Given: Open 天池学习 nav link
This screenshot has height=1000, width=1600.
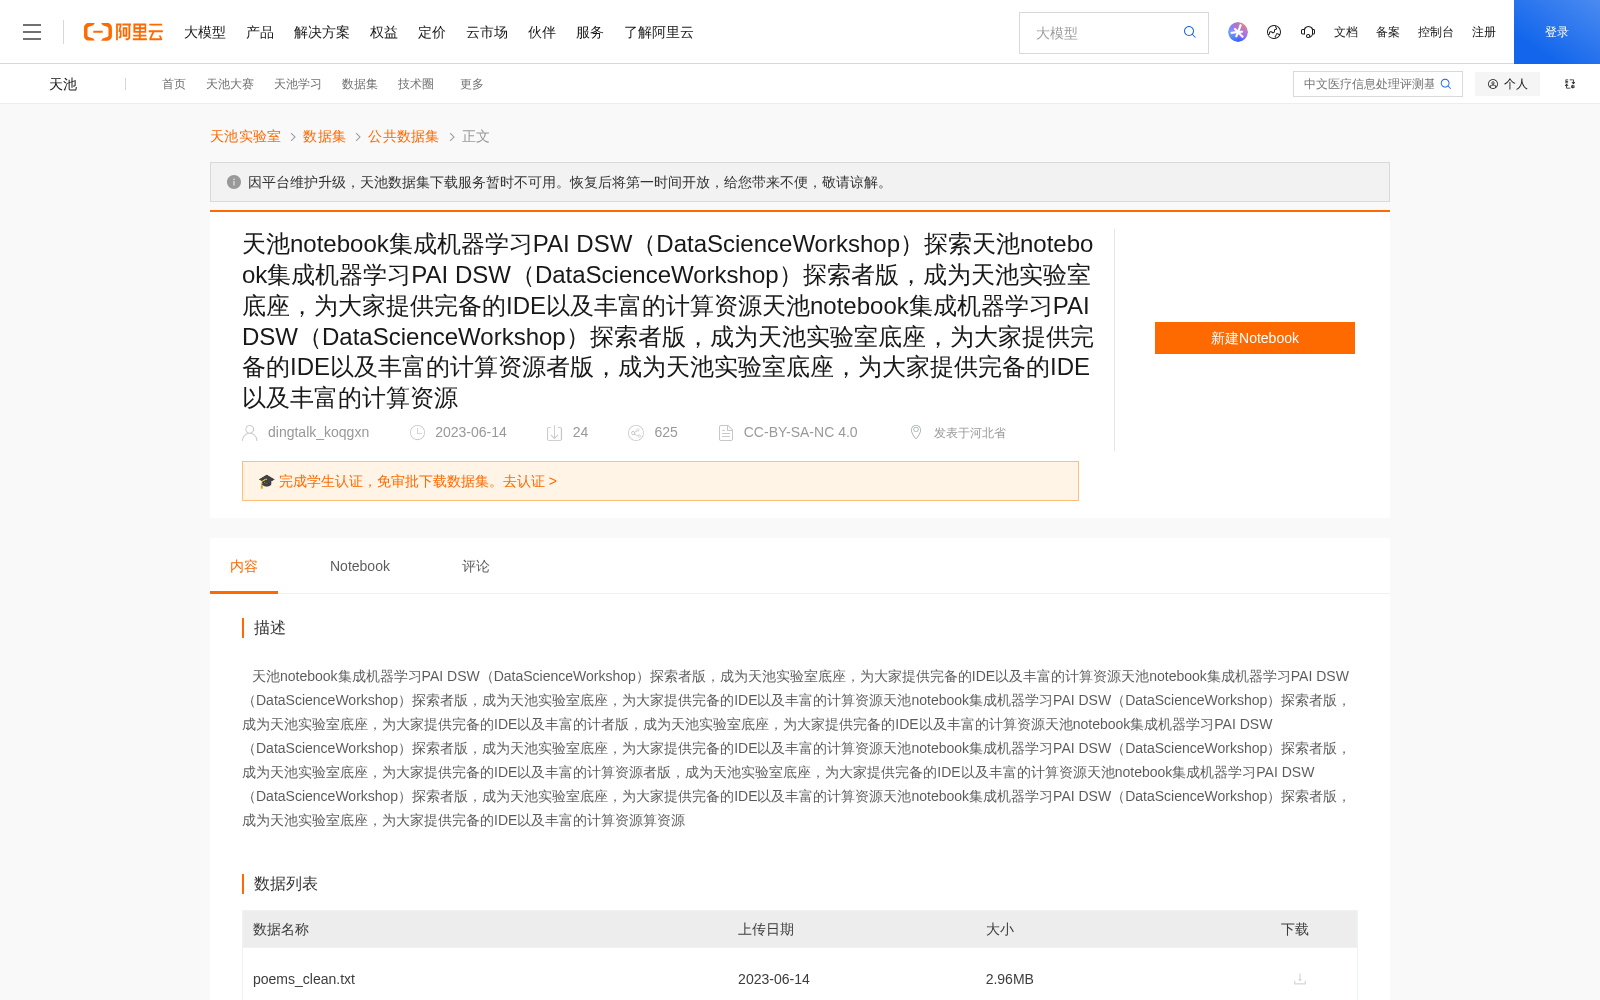Looking at the screenshot, I should [298, 84].
